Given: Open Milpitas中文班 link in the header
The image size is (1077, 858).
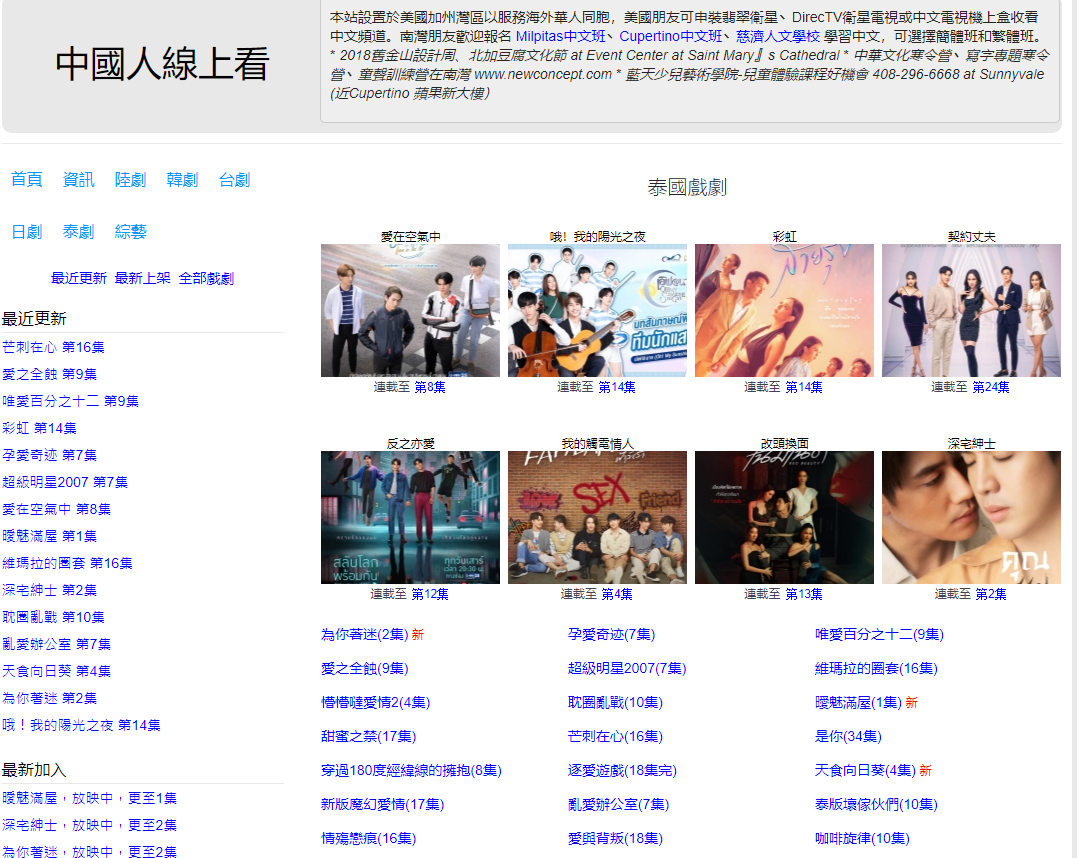Looking at the screenshot, I should tap(560, 36).
